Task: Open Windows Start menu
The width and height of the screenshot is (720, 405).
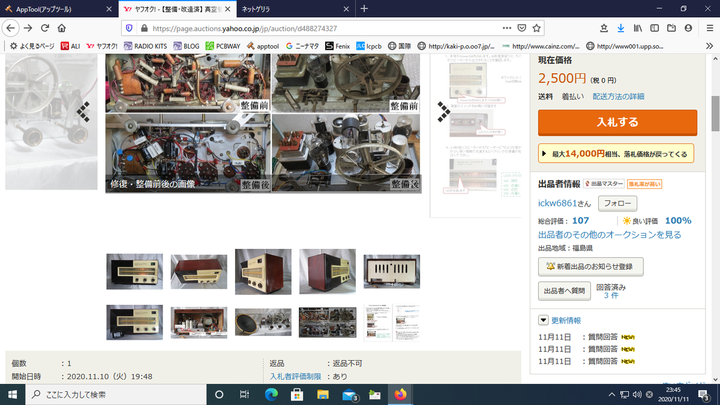Action: [12, 394]
